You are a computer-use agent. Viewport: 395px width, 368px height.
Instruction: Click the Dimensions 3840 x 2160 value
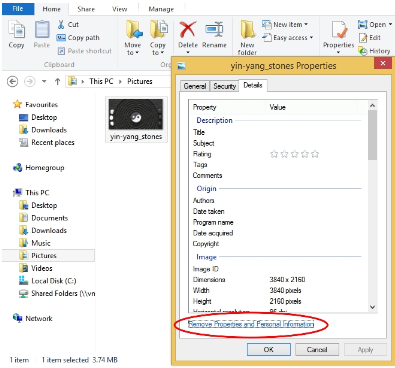coord(287,279)
